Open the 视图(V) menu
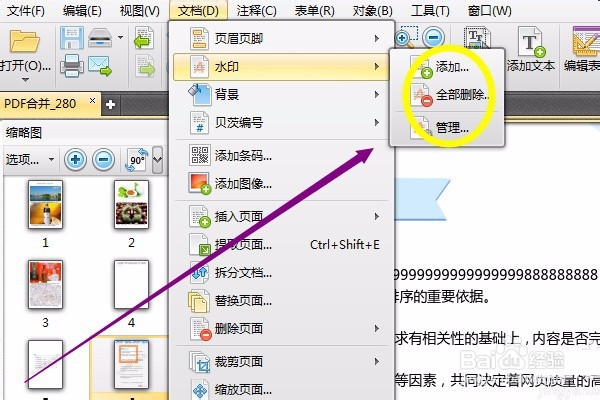This screenshot has height=400, width=600. (x=139, y=10)
